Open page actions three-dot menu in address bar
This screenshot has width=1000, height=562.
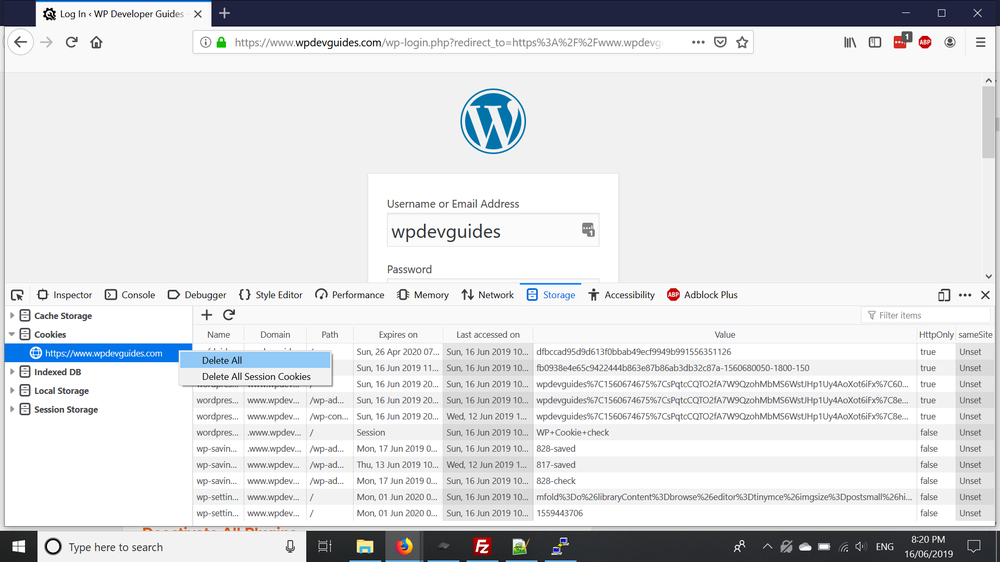pyautogui.click(x=698, y=42)
